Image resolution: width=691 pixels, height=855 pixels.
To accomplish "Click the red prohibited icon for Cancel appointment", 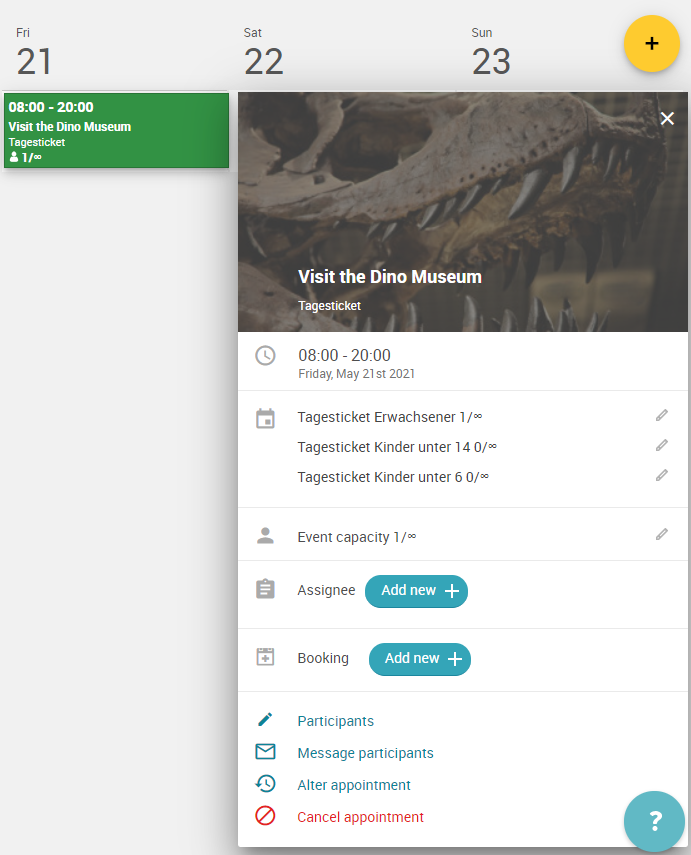I will coord(265,816).
